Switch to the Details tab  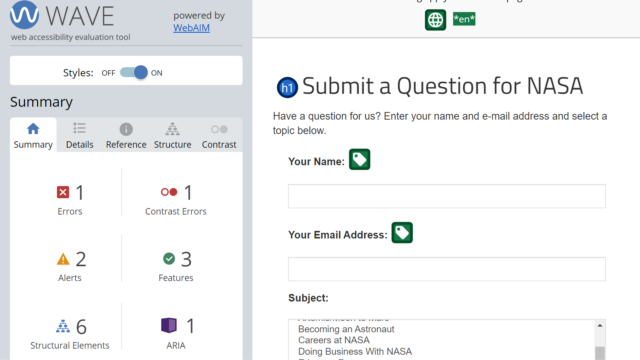[80, 136]
